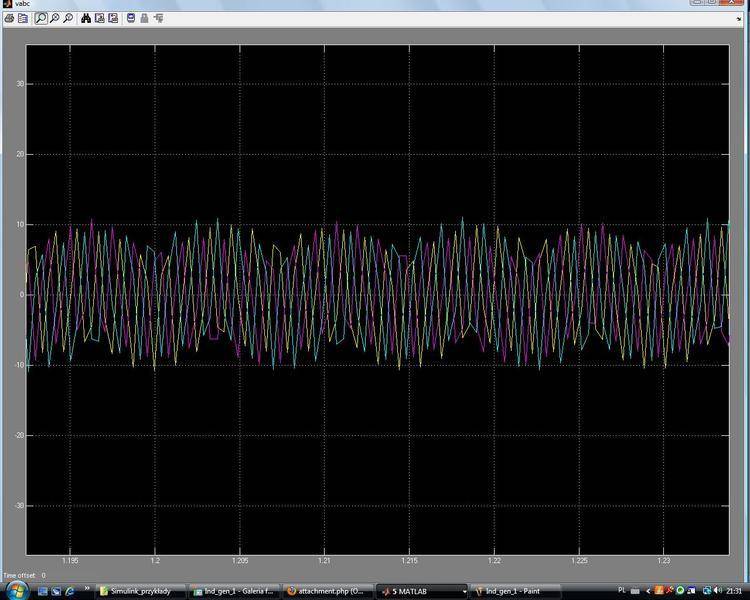Switch to attachment.php Firefox window
The width and height of the screenshot is (750, 600).
click(327, 591)
